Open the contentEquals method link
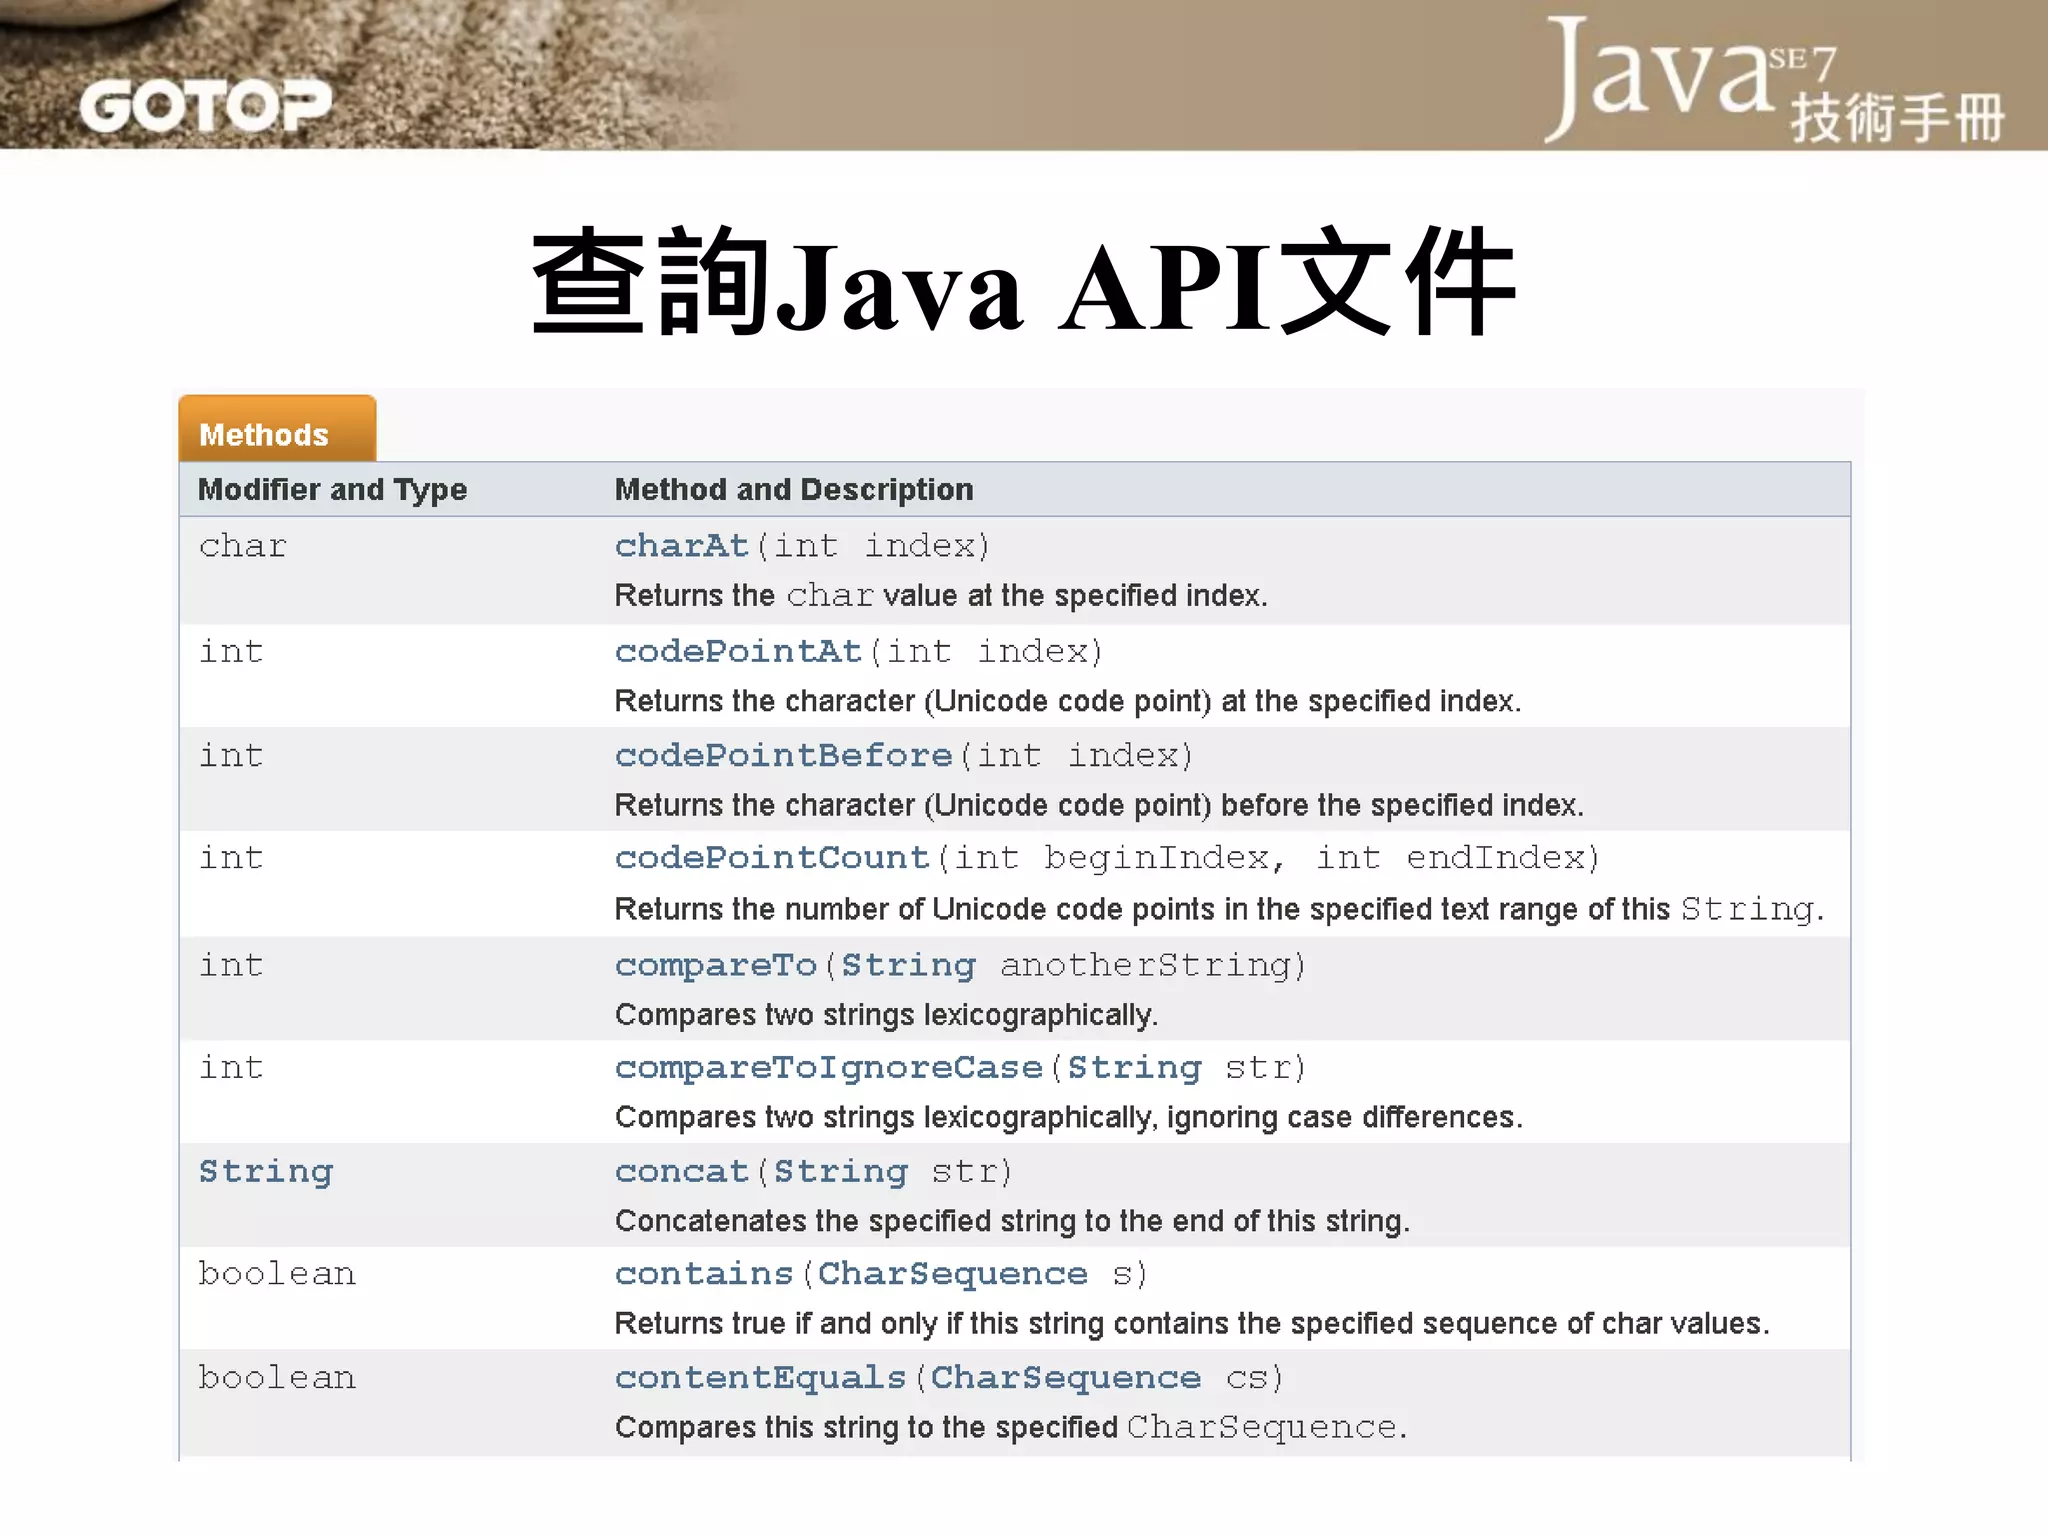2048x1536 pixels. 760,1378
